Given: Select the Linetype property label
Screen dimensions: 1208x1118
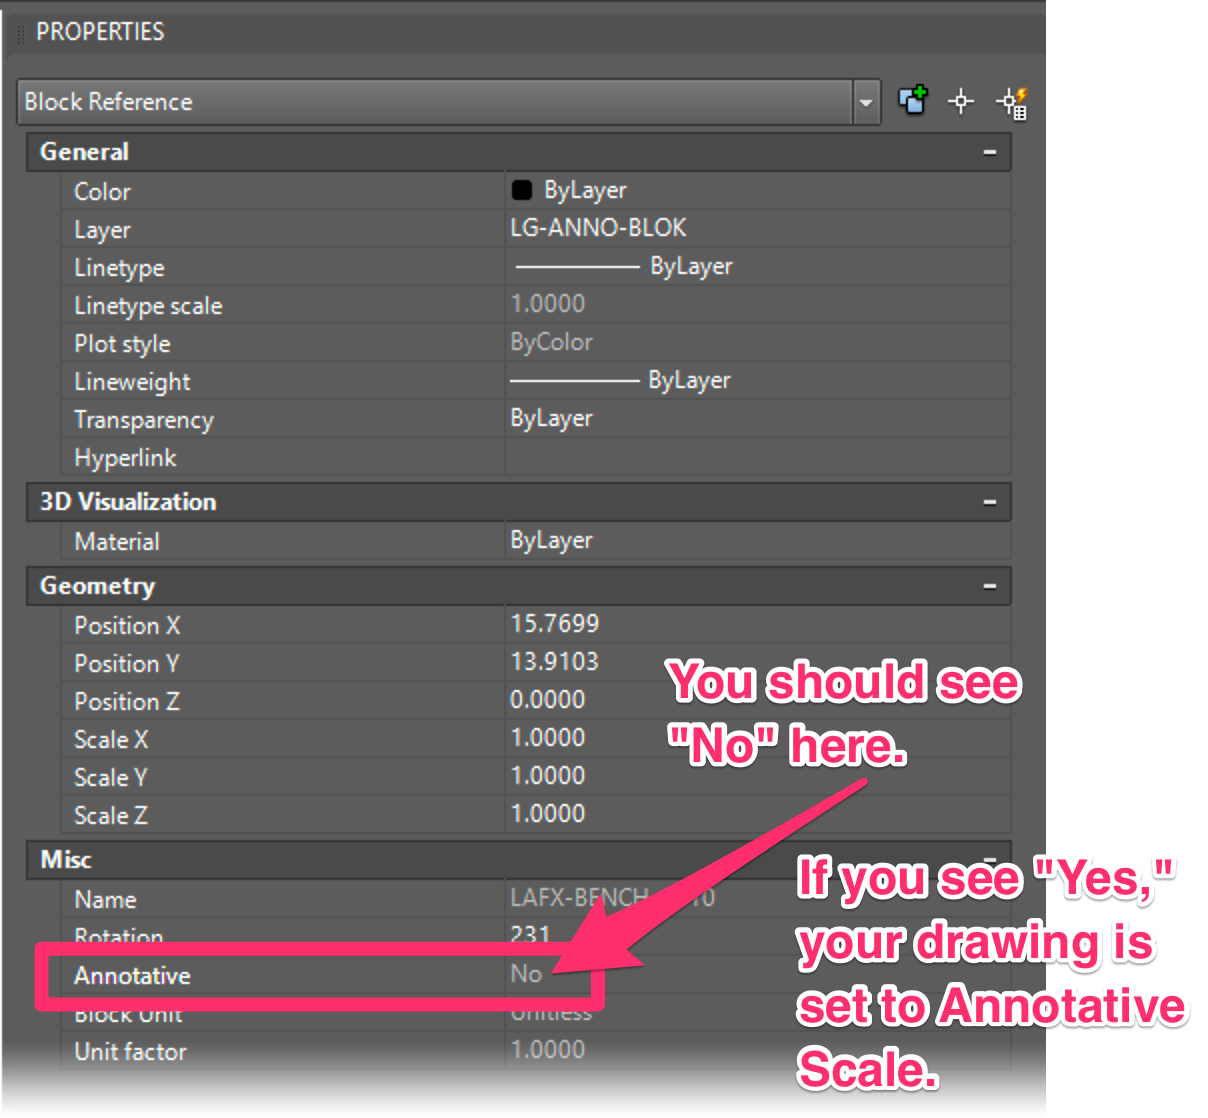Looking at the screenshot, I should (x=119, y=268).
